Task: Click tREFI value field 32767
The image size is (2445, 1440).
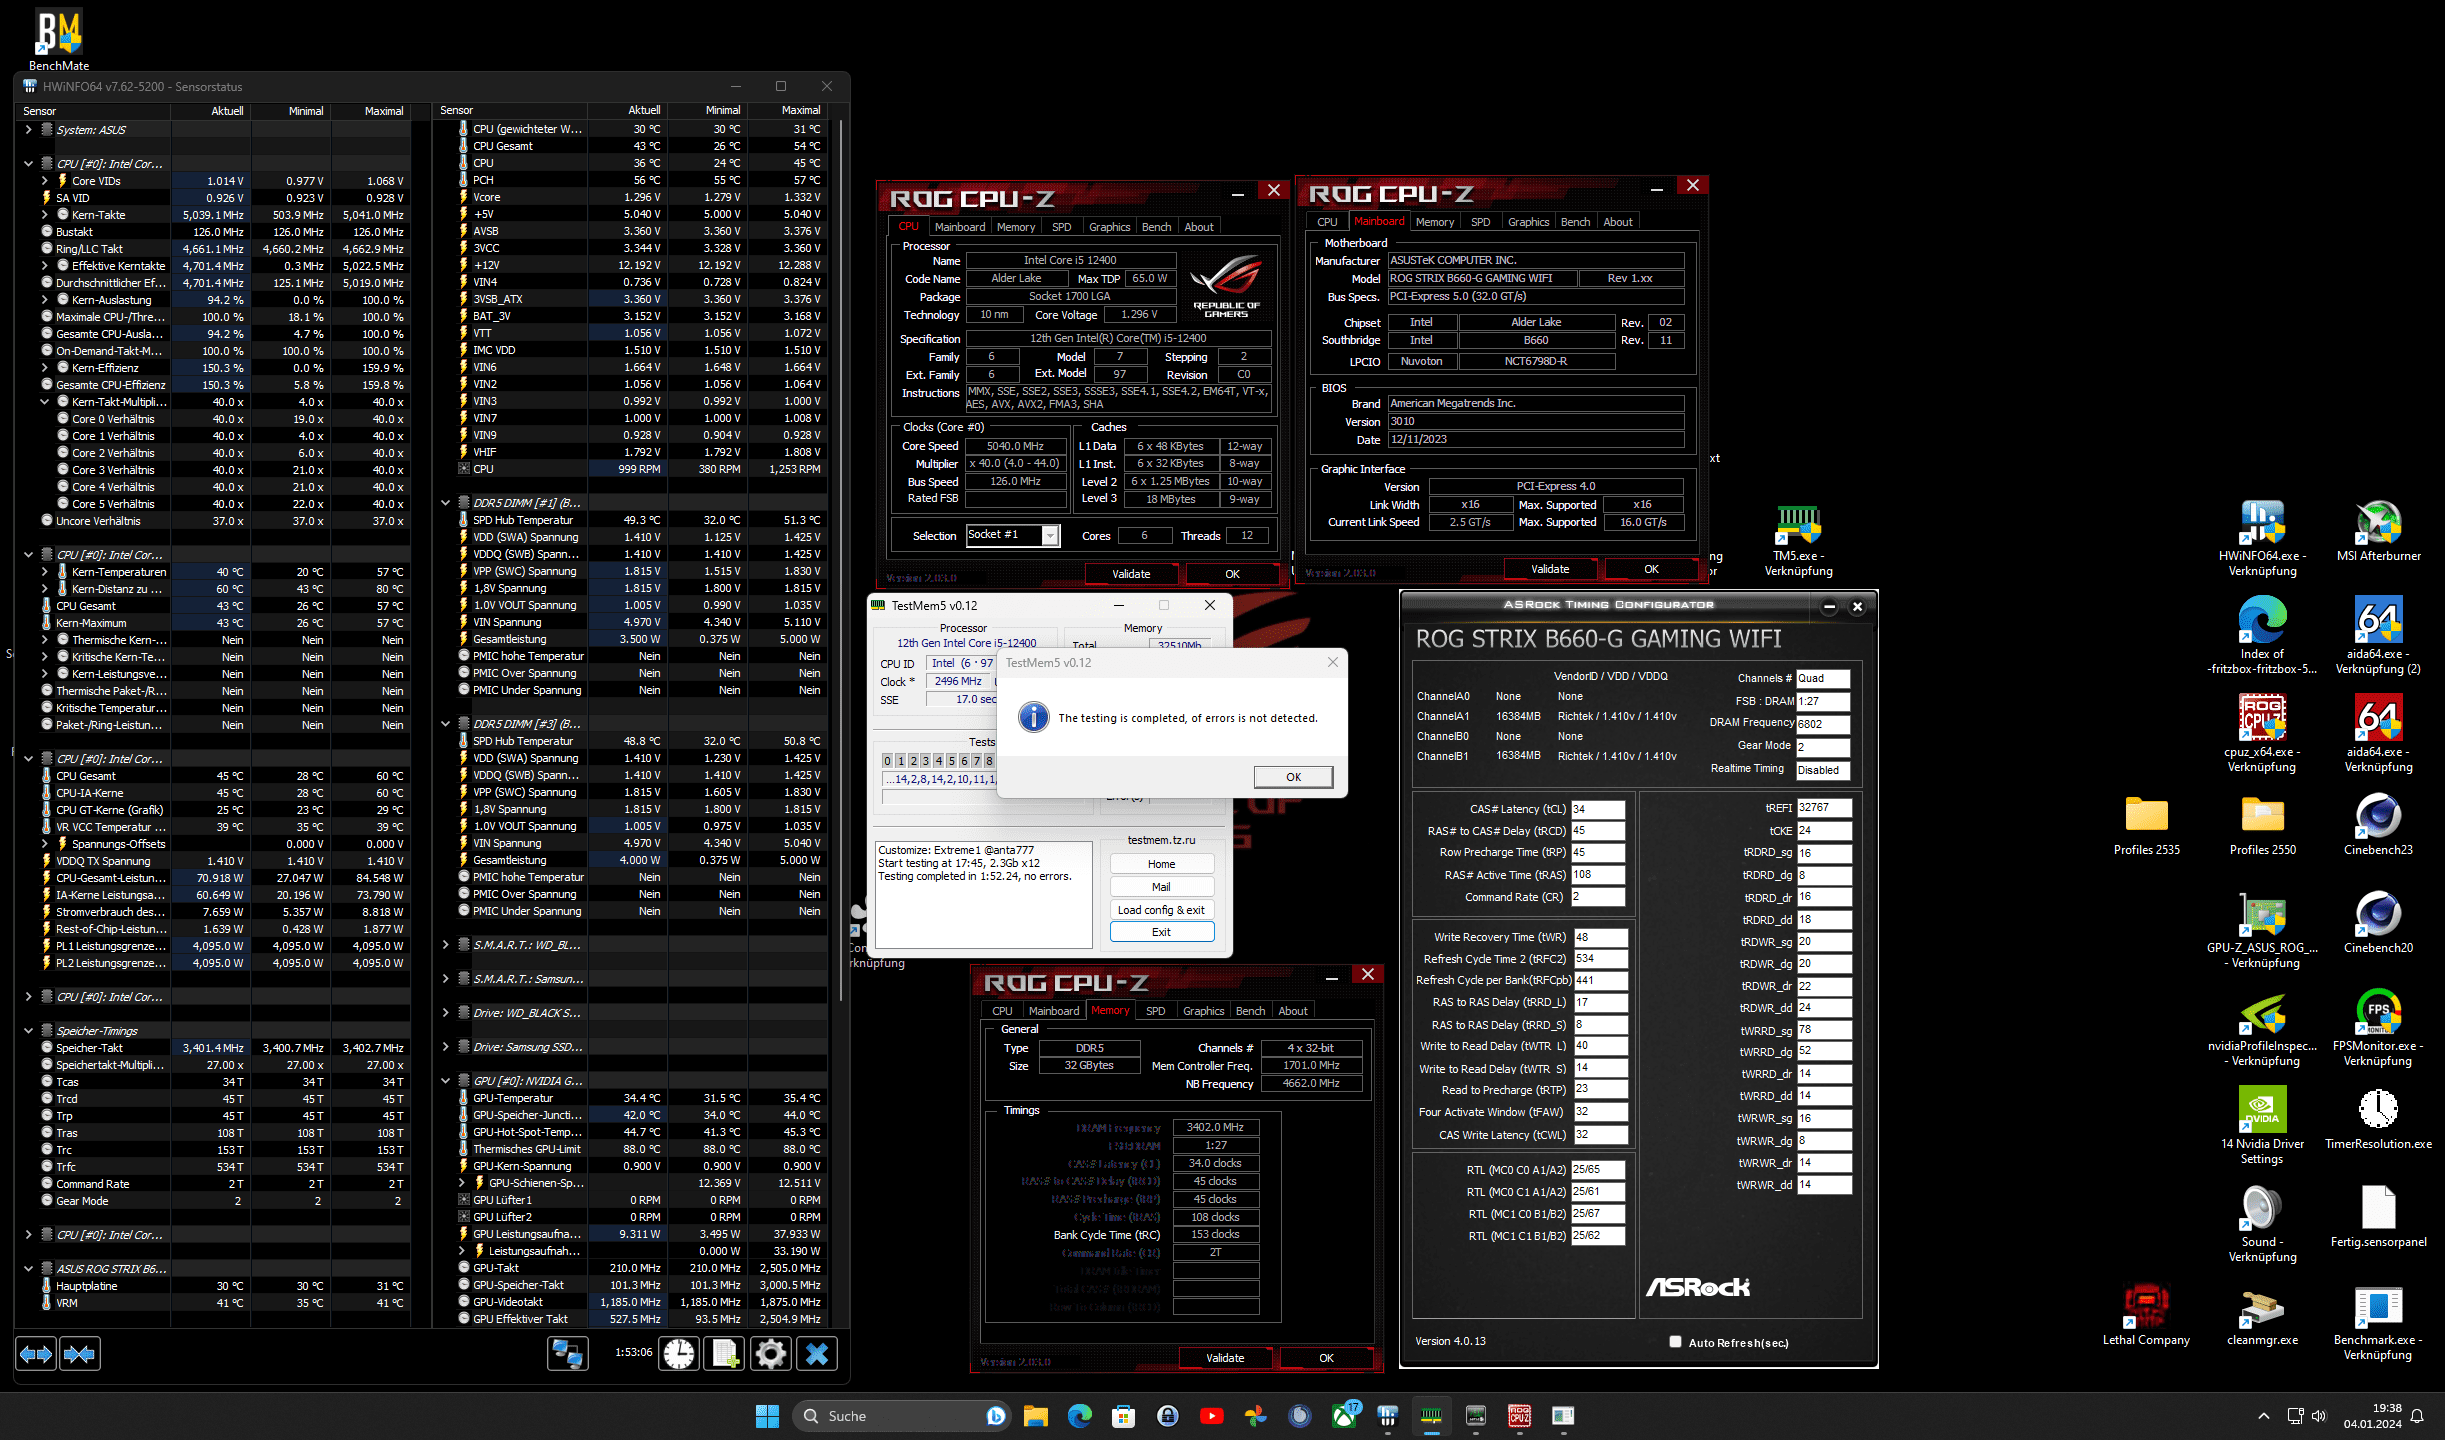Action: [1824, 807]
